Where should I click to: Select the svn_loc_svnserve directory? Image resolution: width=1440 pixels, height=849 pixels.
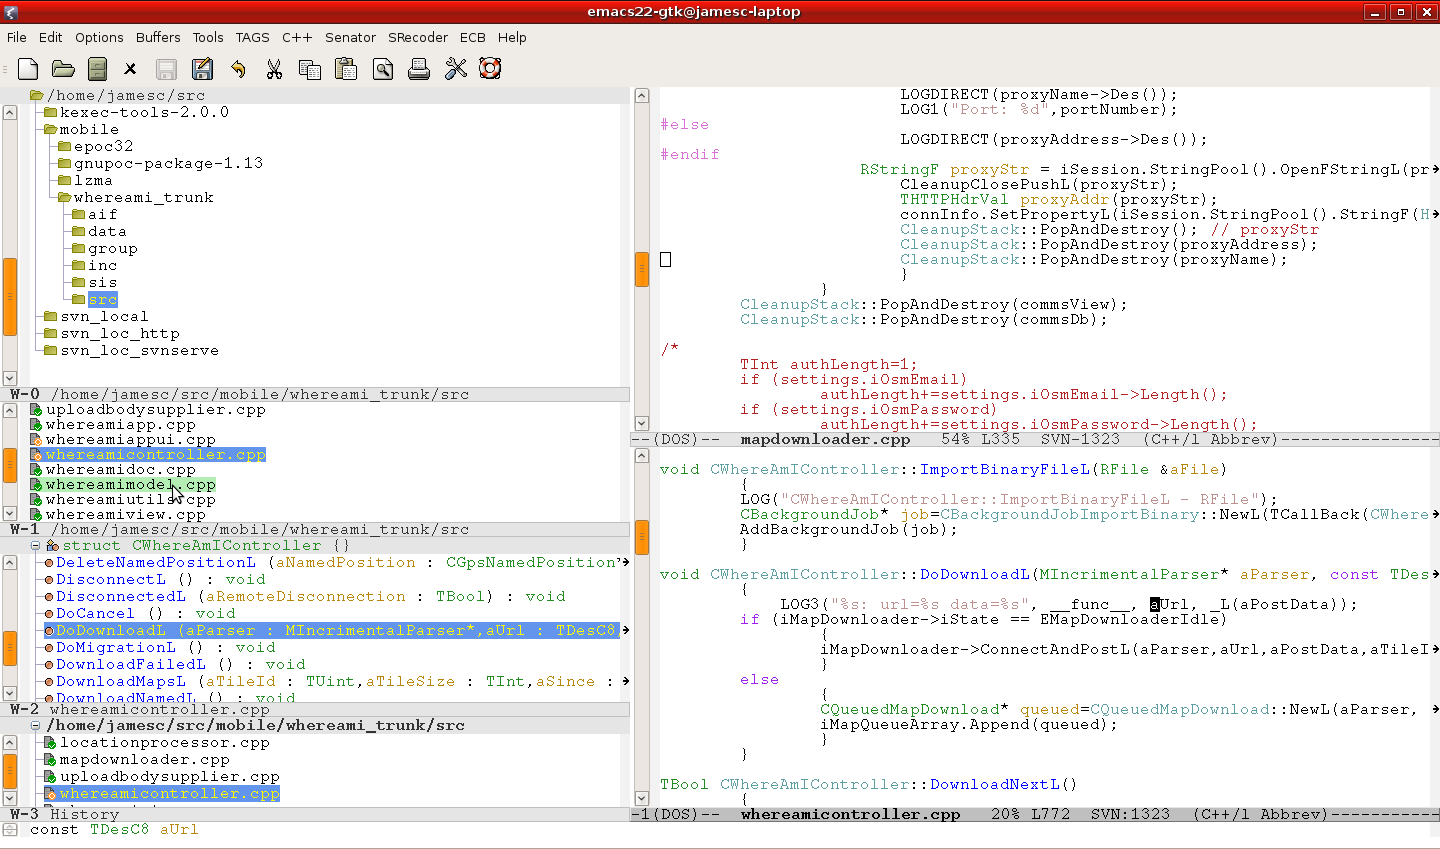[x=139, y=350]
